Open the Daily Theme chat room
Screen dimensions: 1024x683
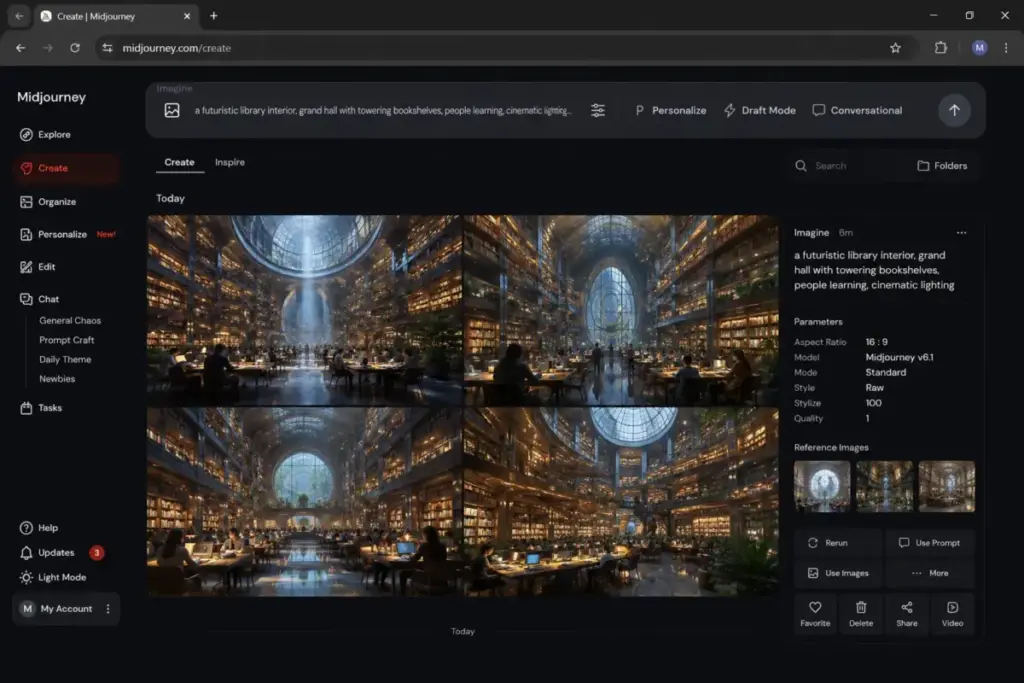tap(65, 360)
